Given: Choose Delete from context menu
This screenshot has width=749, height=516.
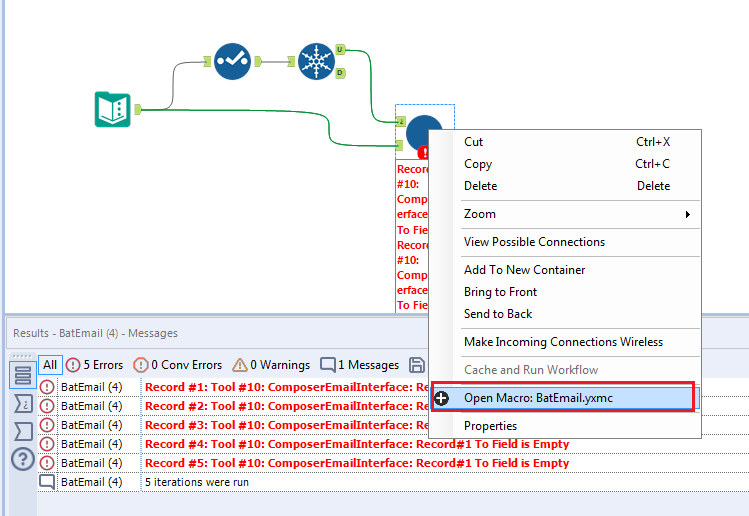Looking at the screenshot, I should tap(565, 186).
